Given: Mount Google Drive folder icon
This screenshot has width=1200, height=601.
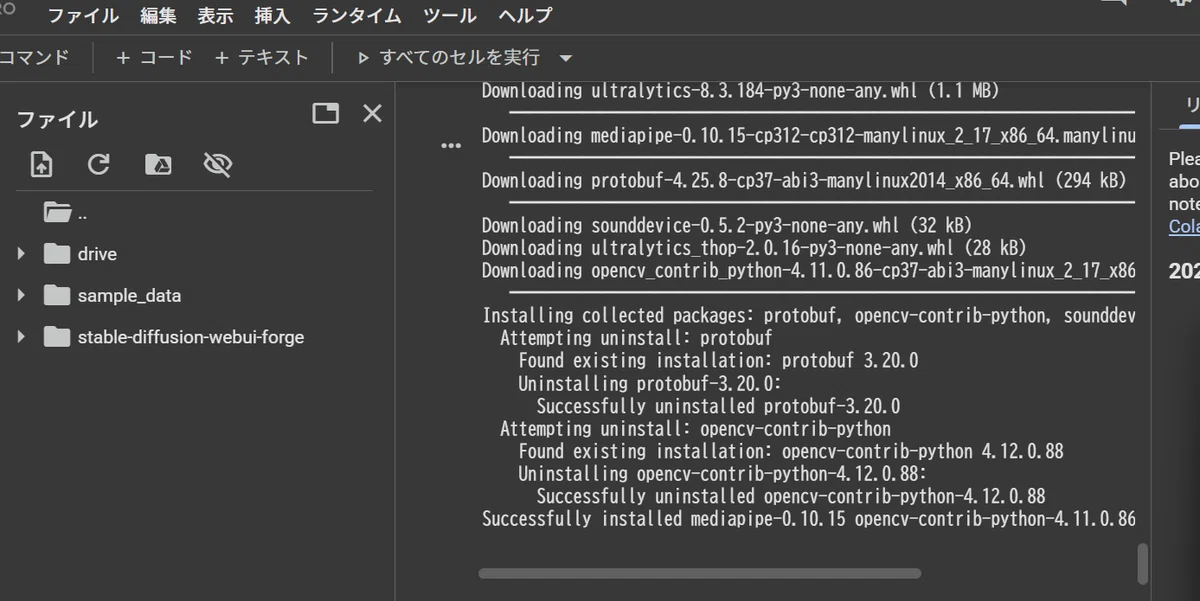Looking at the screenshot, I should pos(158,164).
